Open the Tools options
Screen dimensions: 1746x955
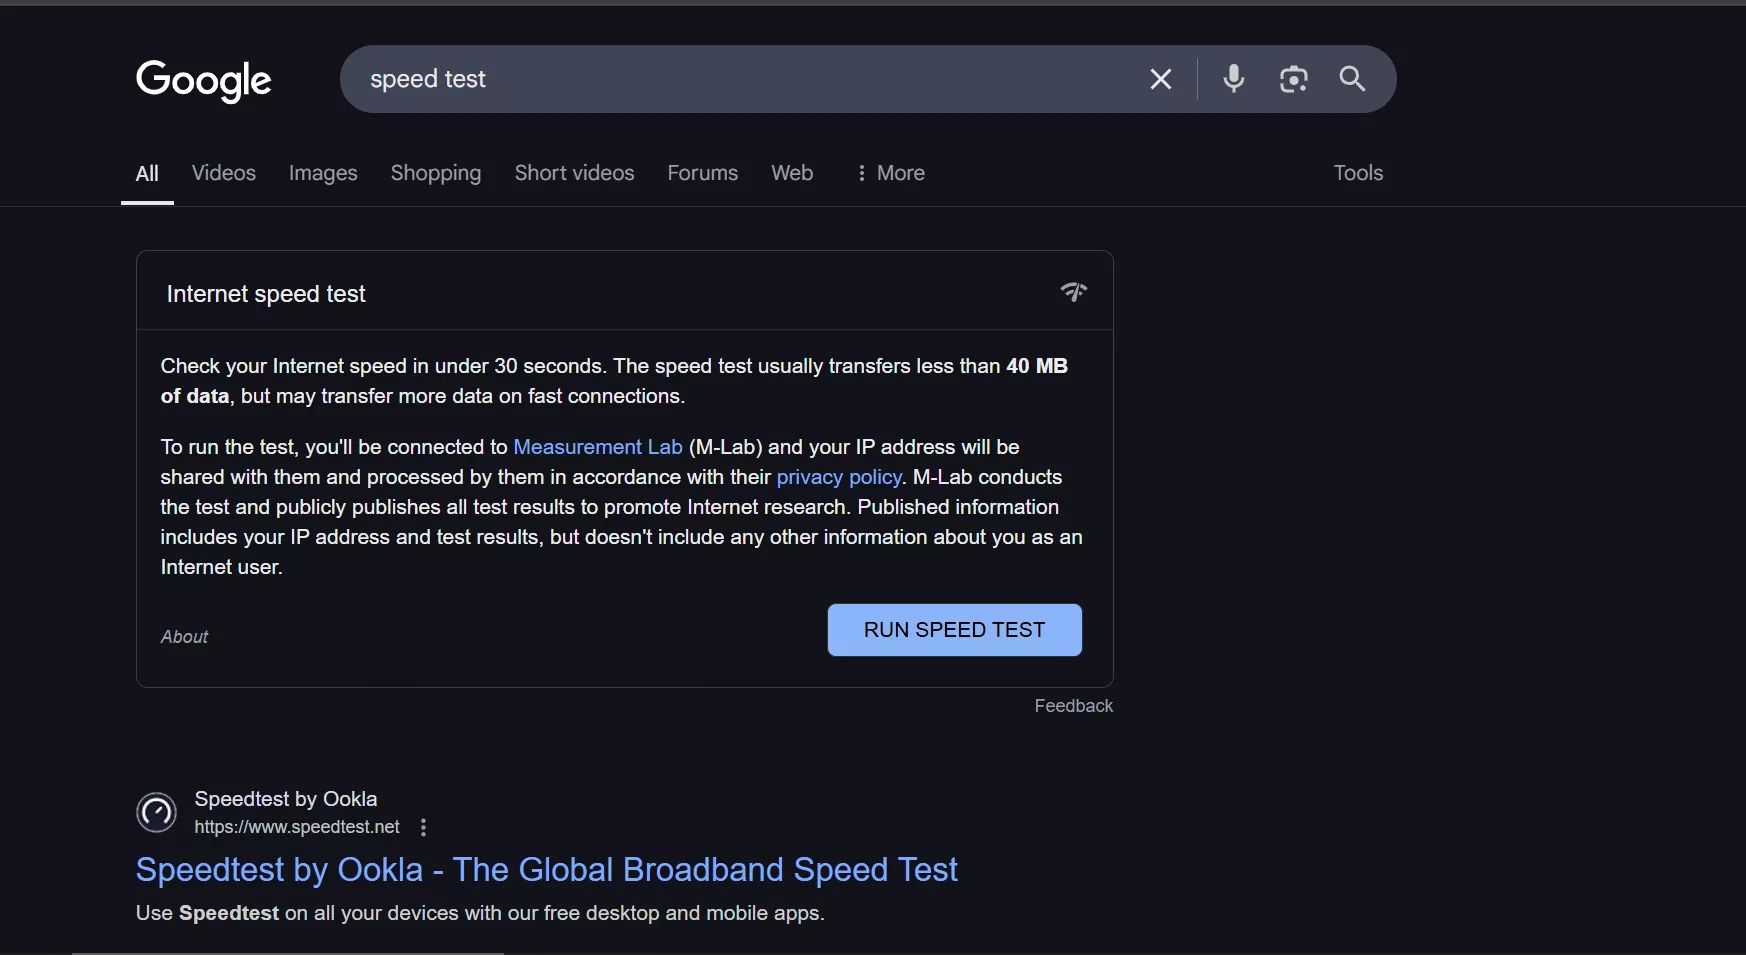pyautogui.click(x=1358, y=173)
